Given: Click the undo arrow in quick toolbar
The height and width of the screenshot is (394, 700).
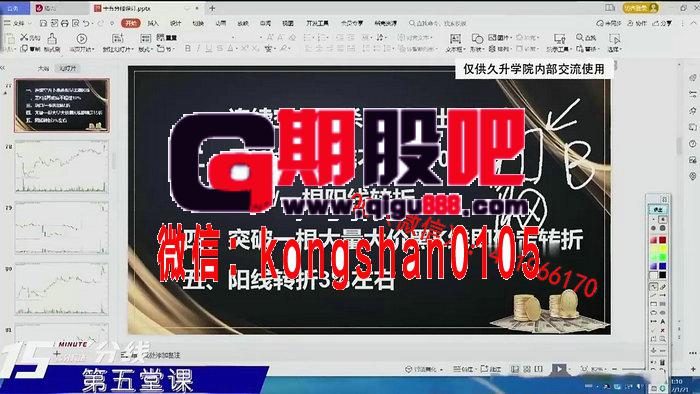Looking at the screenshot, I should point(86,23).
